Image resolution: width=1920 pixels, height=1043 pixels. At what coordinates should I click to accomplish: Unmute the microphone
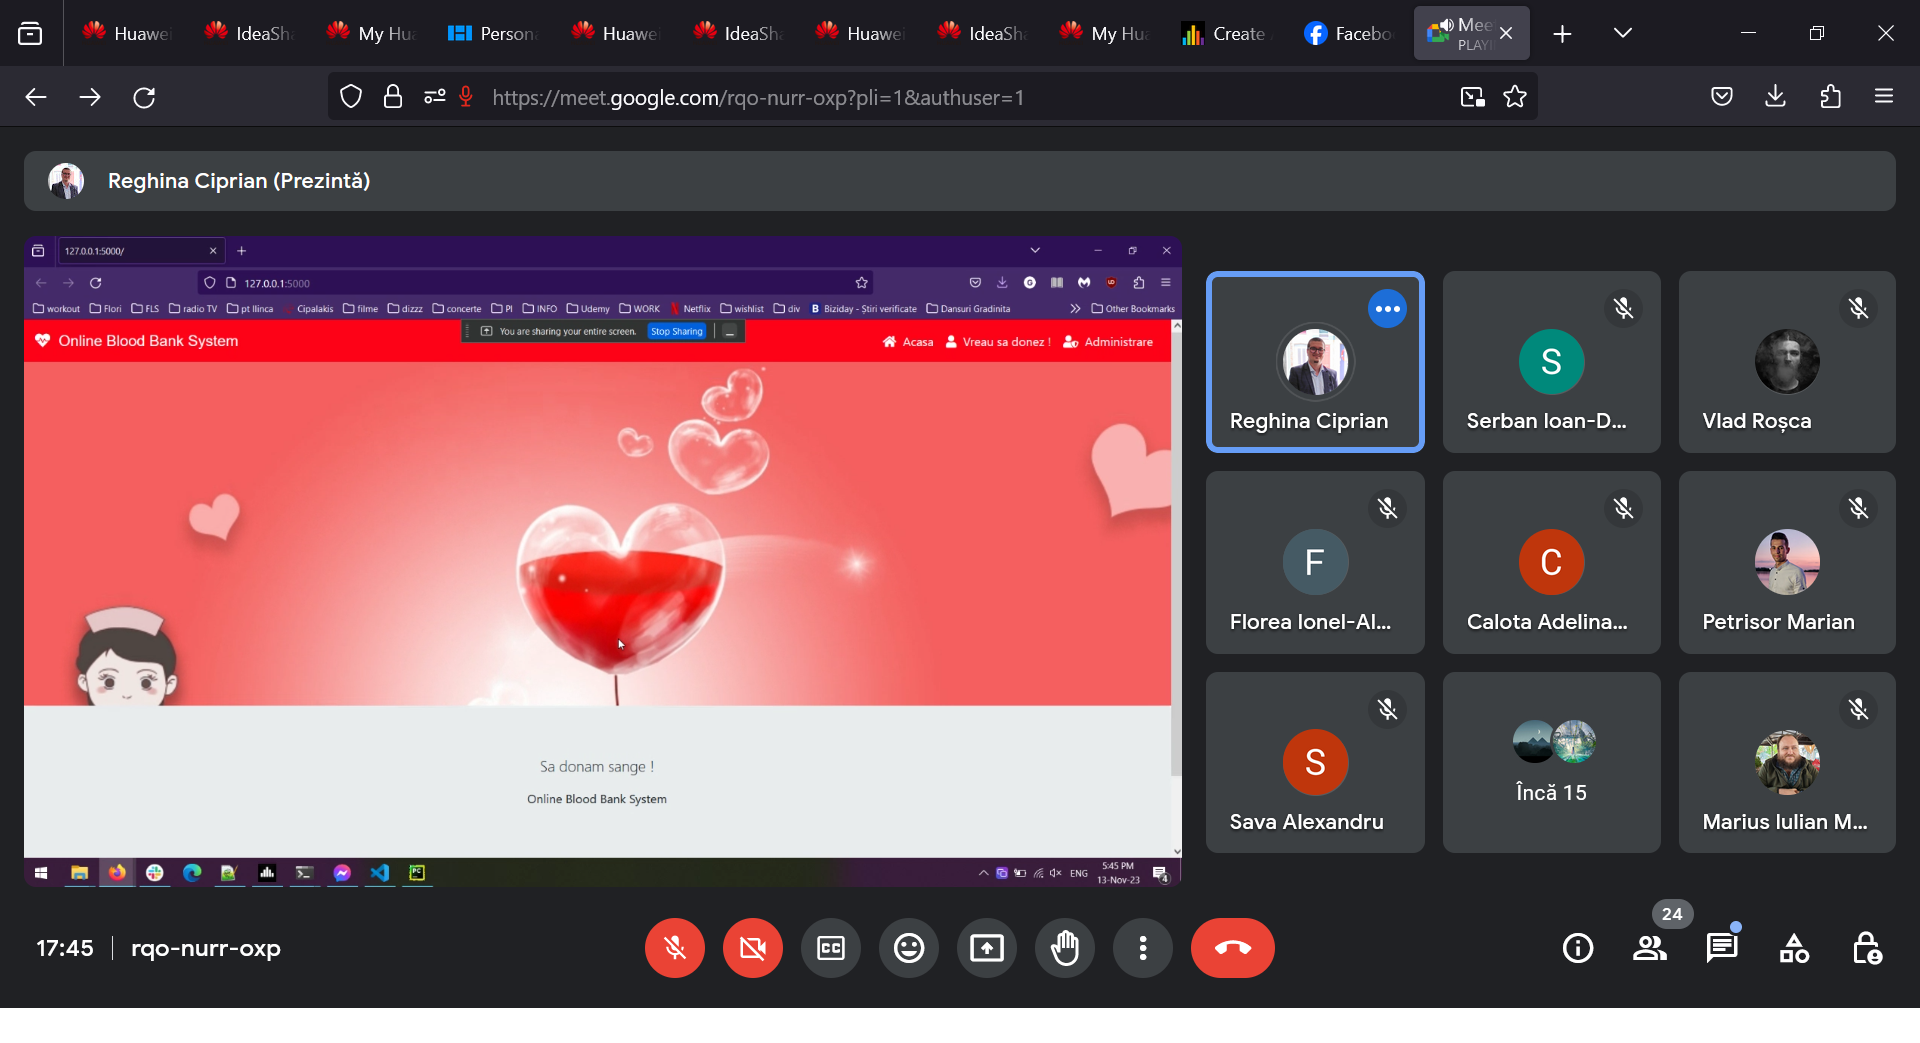(675, 947)
